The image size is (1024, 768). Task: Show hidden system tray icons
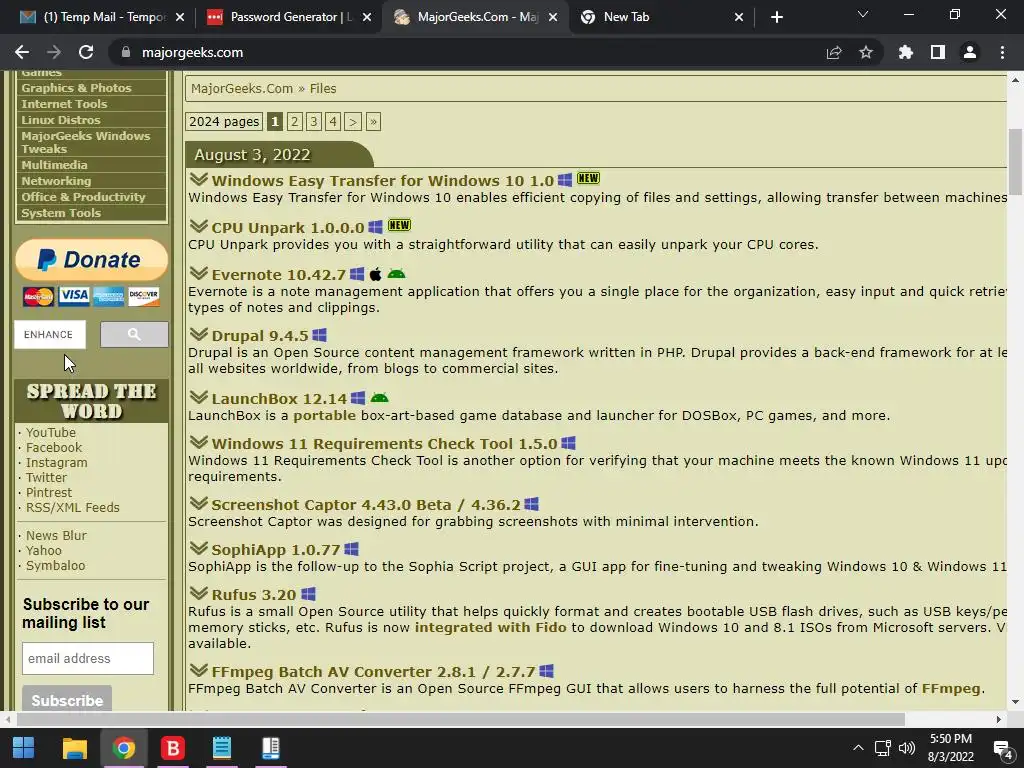click(x=858, y=748)
